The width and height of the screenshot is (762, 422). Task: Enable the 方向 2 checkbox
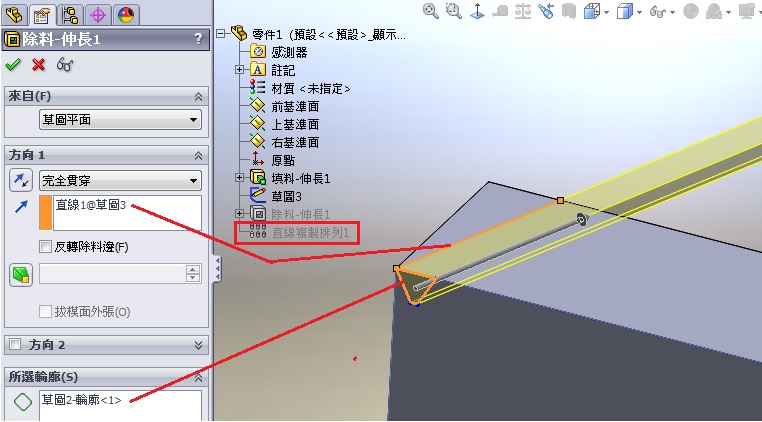pyautogui.click(x=15, y=345)
